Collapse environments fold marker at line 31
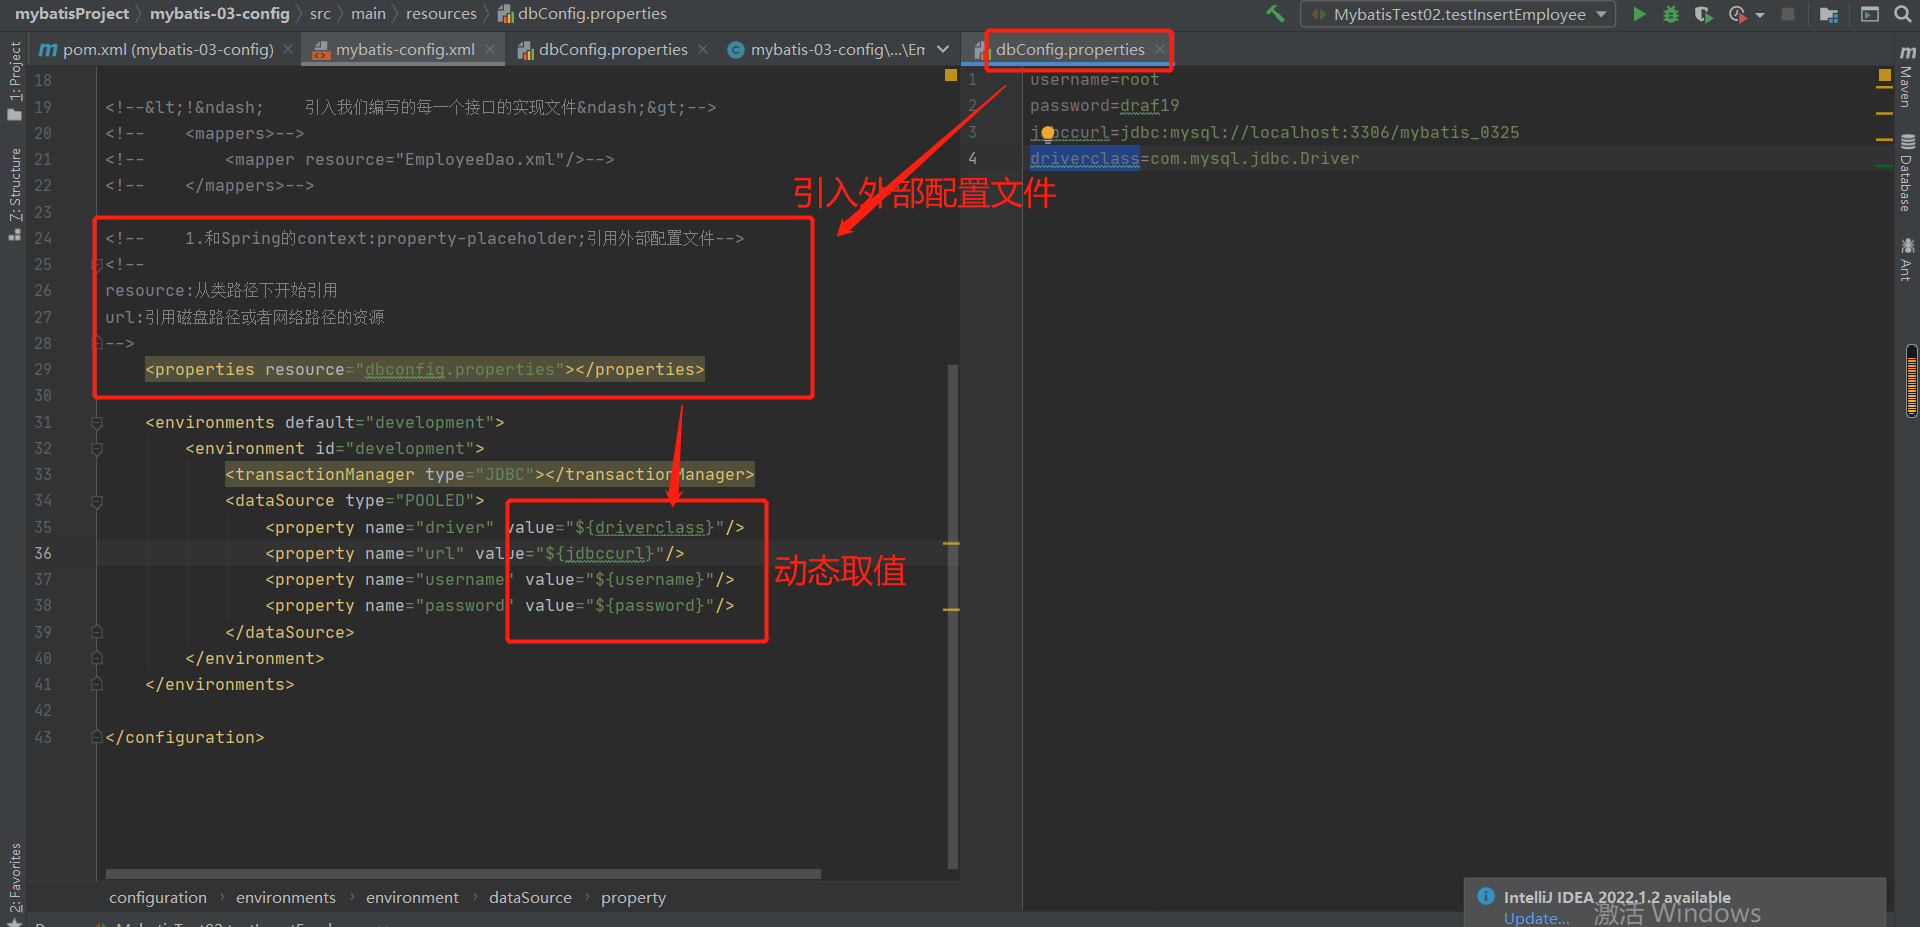Screen dimensions: 1920x927 pos(97,423)
